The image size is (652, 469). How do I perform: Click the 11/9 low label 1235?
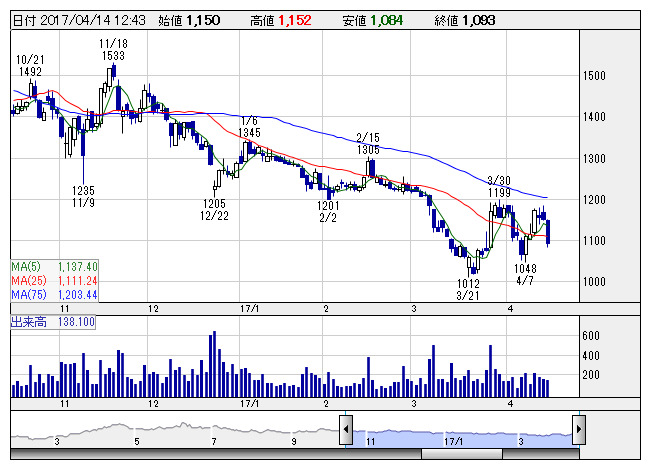pos(82,190)
